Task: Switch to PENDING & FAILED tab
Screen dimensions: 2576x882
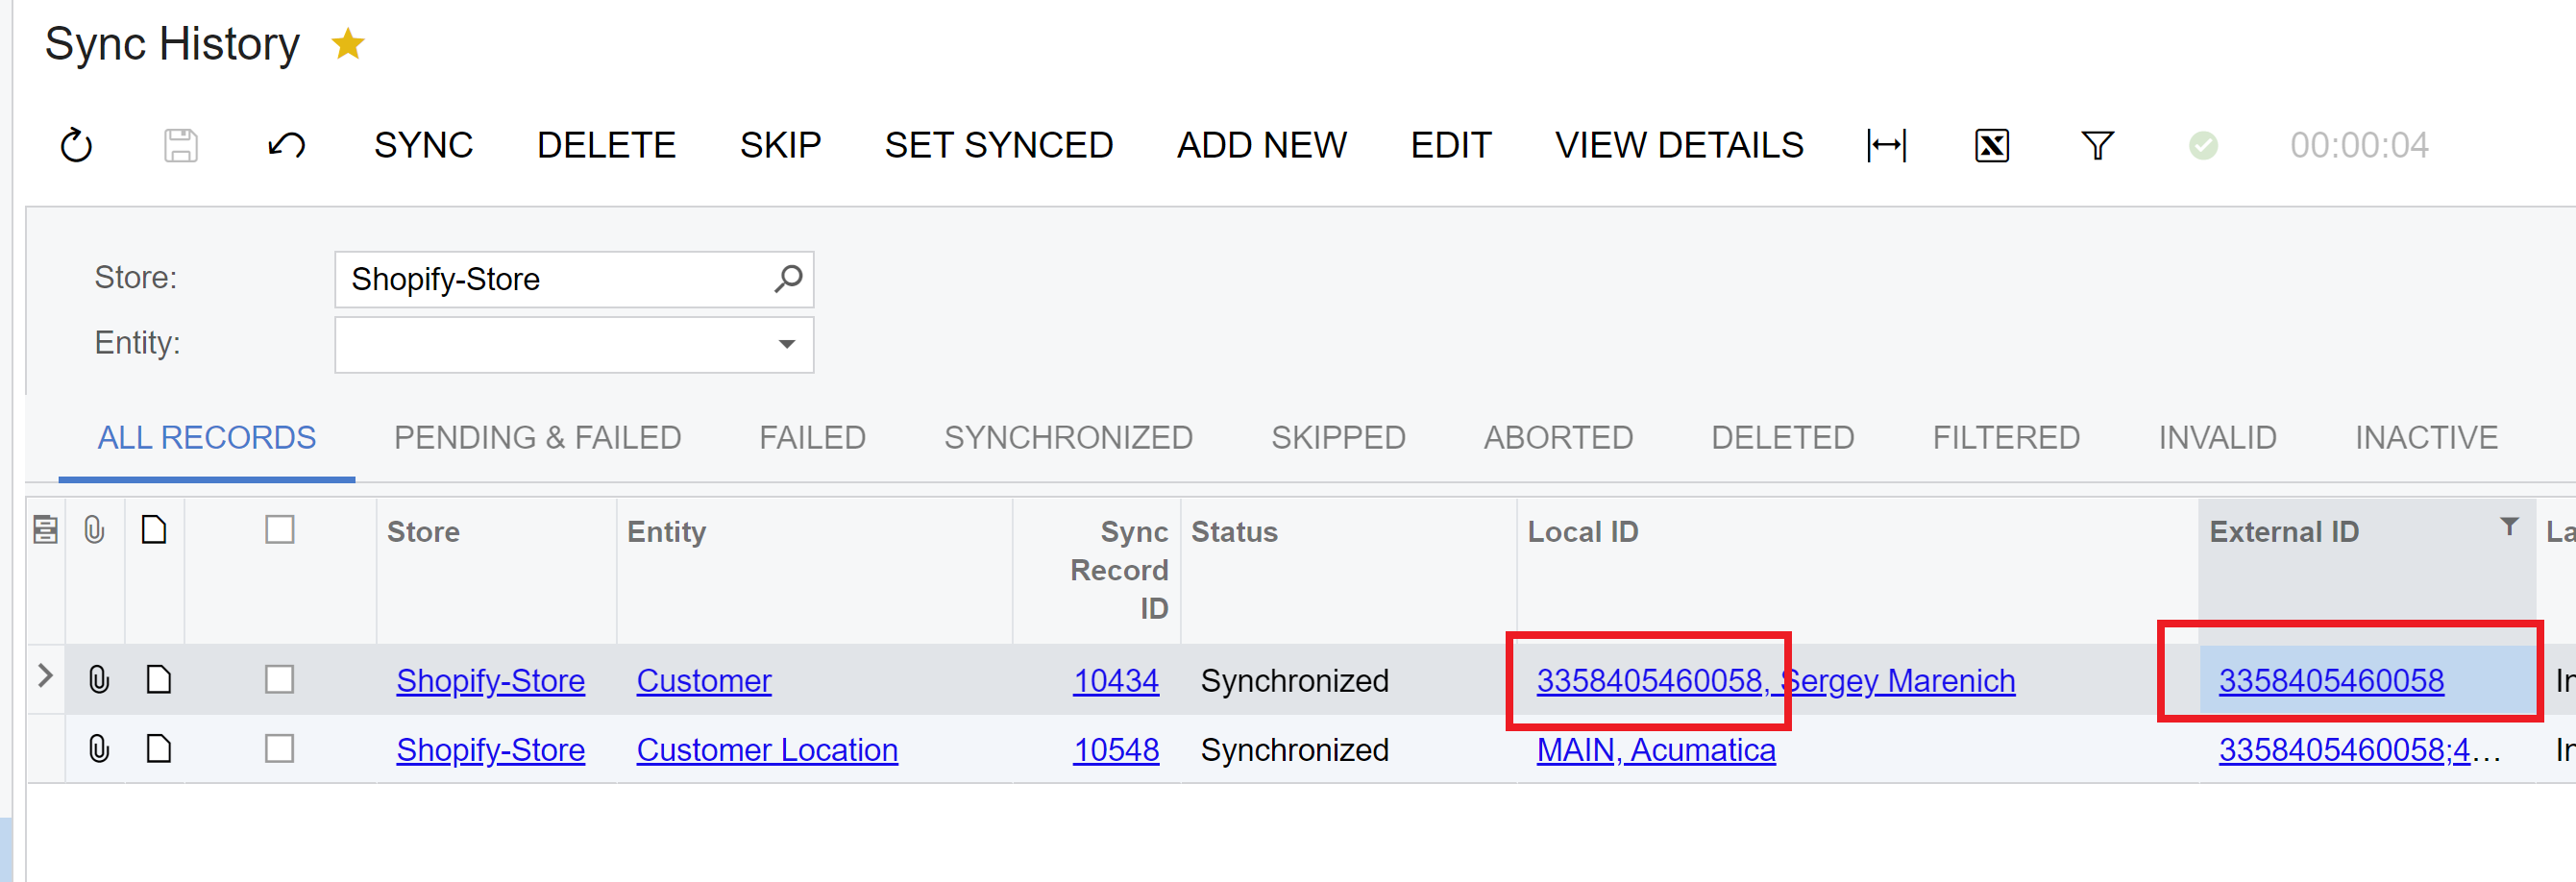Action: (x=538, y=438)
